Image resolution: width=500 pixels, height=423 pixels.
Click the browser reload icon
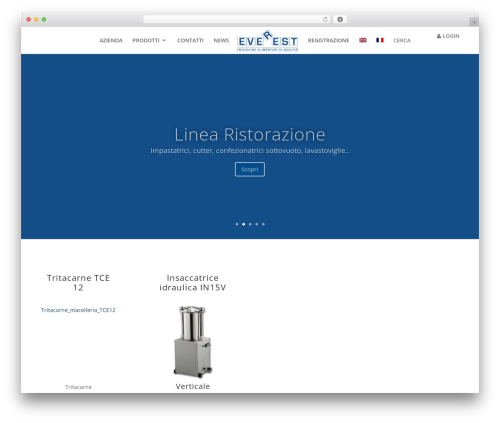(325, 19)
